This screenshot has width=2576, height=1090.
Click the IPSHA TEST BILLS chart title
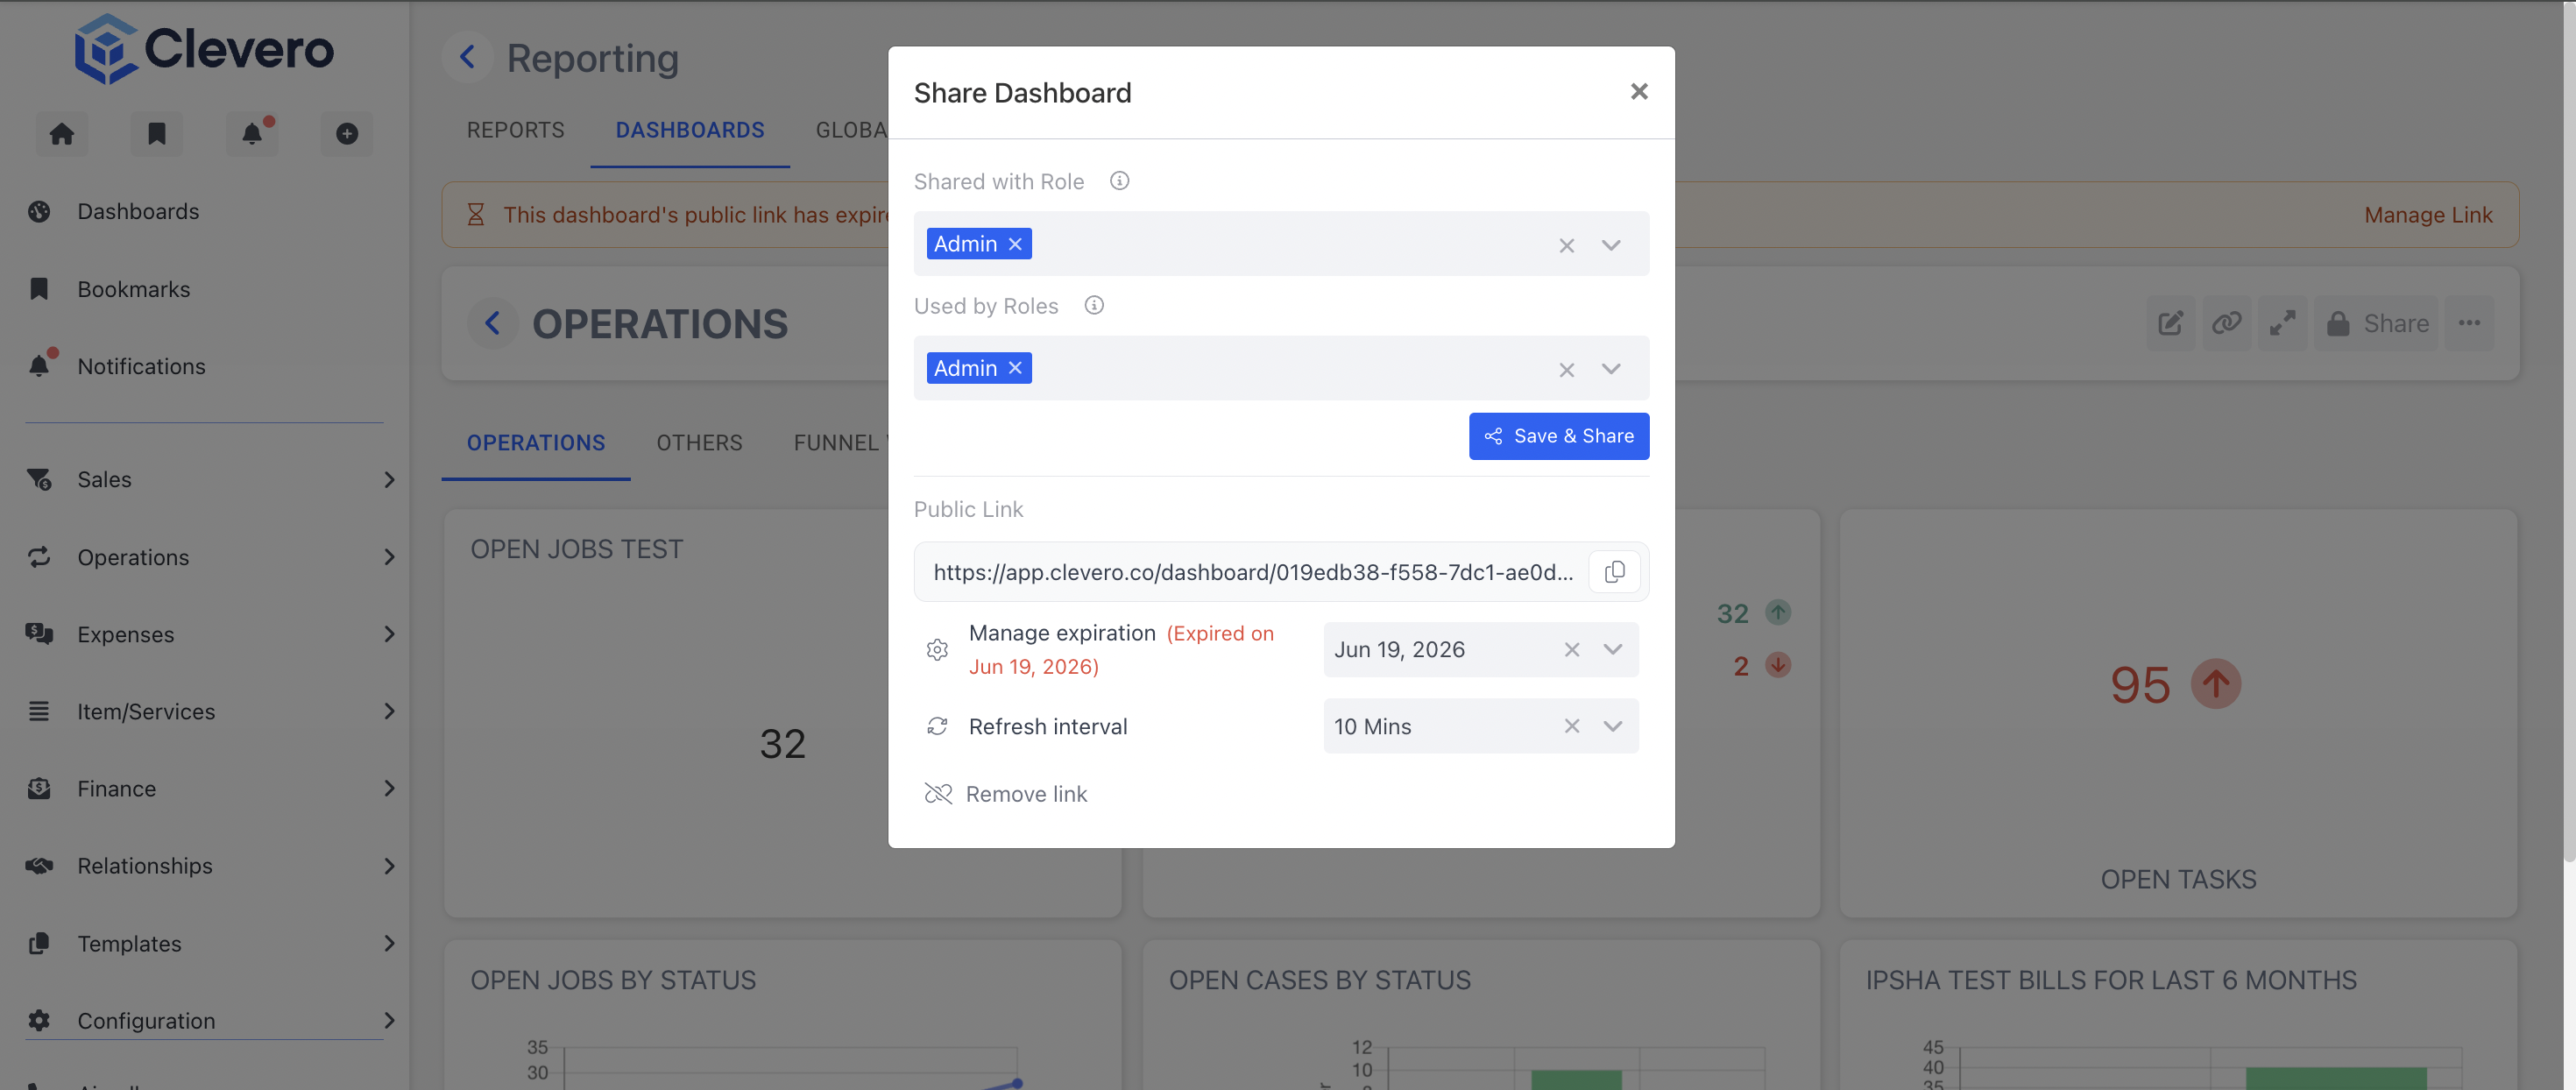tap(2111, 980)
